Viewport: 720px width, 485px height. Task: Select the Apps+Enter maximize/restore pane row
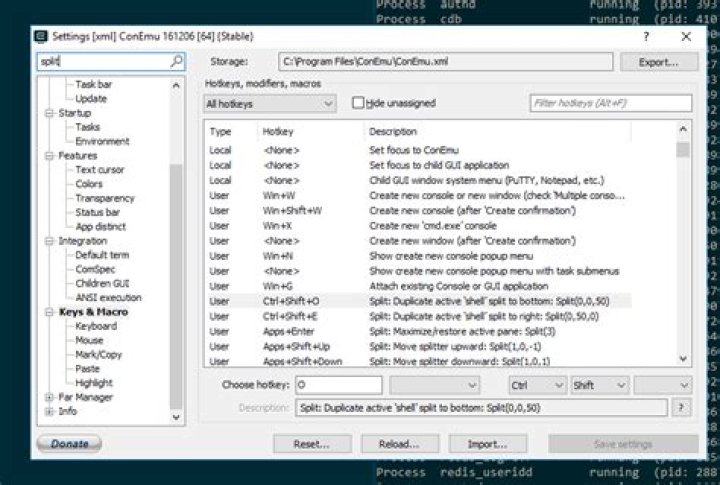pyautogui.click(x=418, y=332)
